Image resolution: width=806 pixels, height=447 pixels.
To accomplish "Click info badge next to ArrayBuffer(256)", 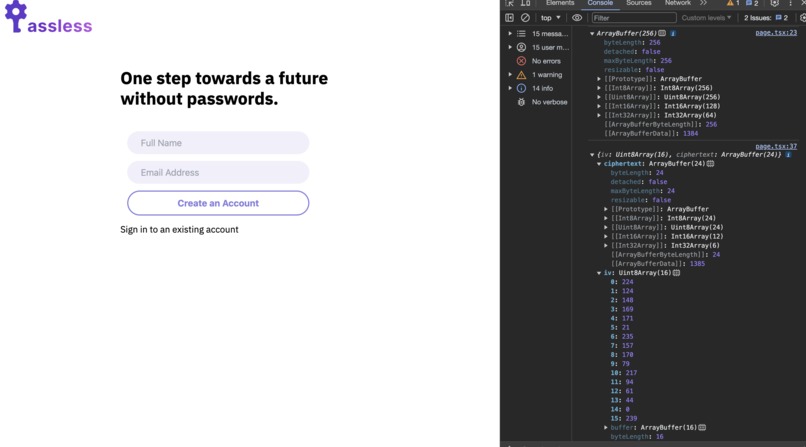I will click(673, 33).
